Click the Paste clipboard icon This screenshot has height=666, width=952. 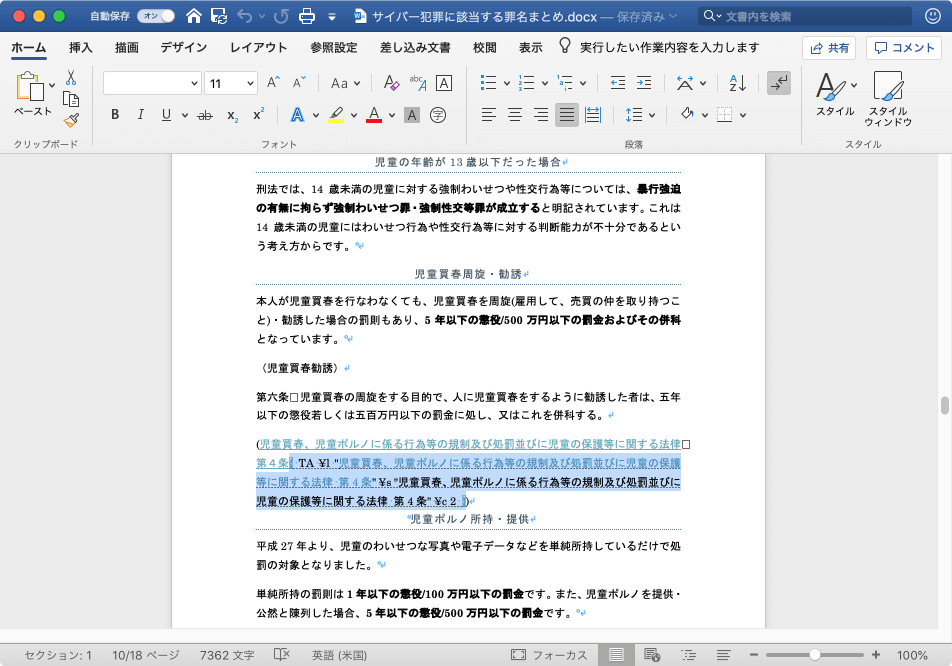(x=30, y=86)
